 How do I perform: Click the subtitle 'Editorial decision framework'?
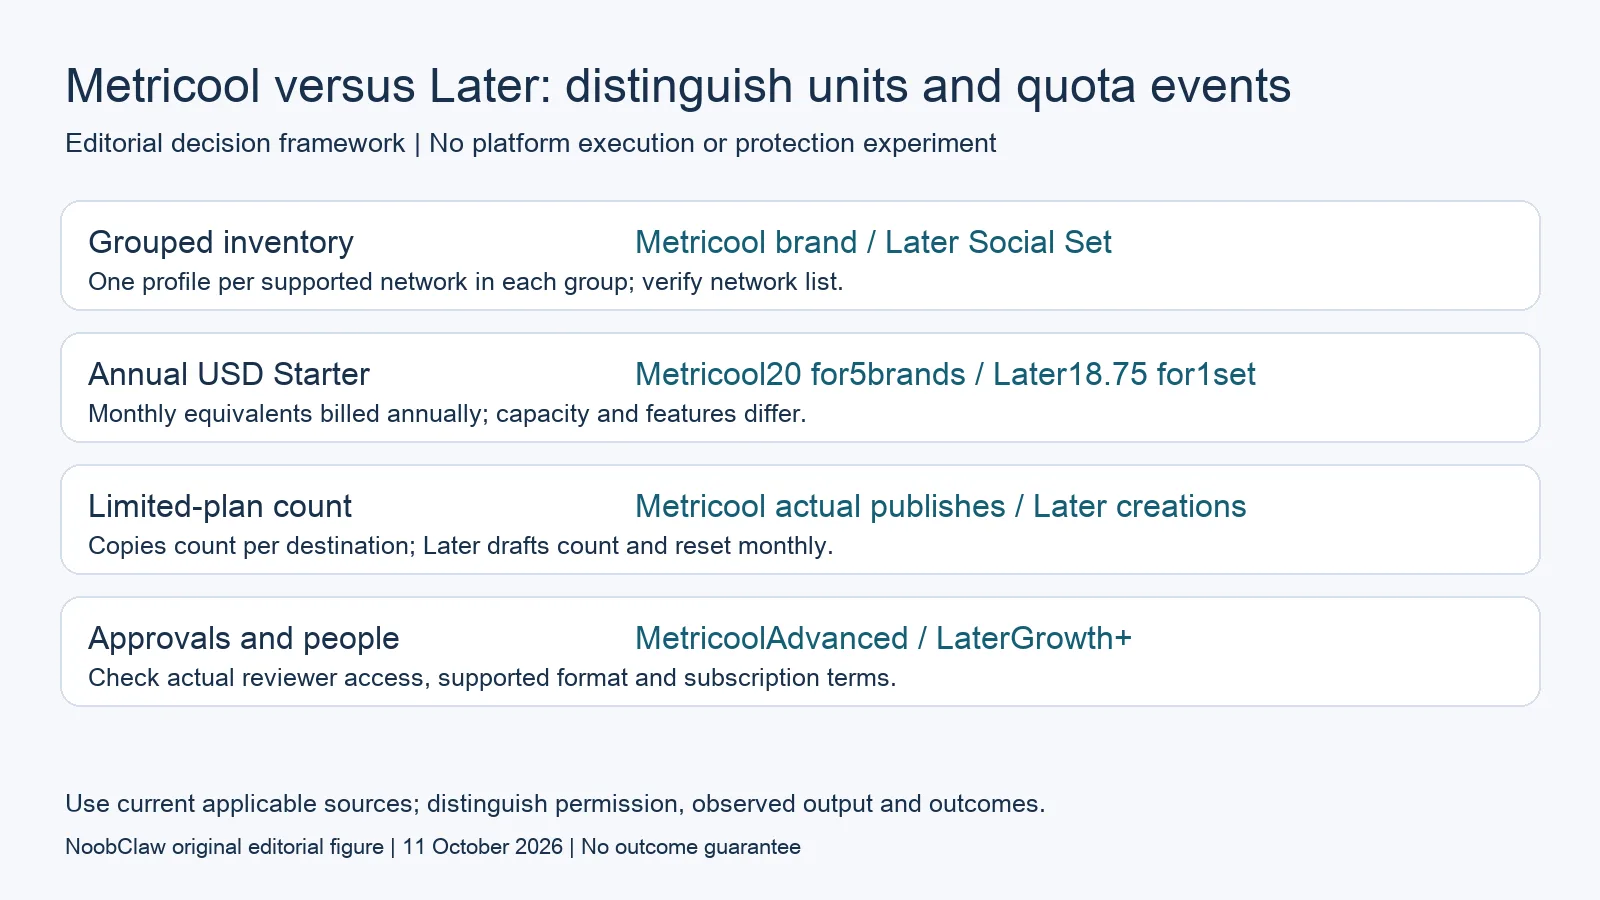(235, 143)
